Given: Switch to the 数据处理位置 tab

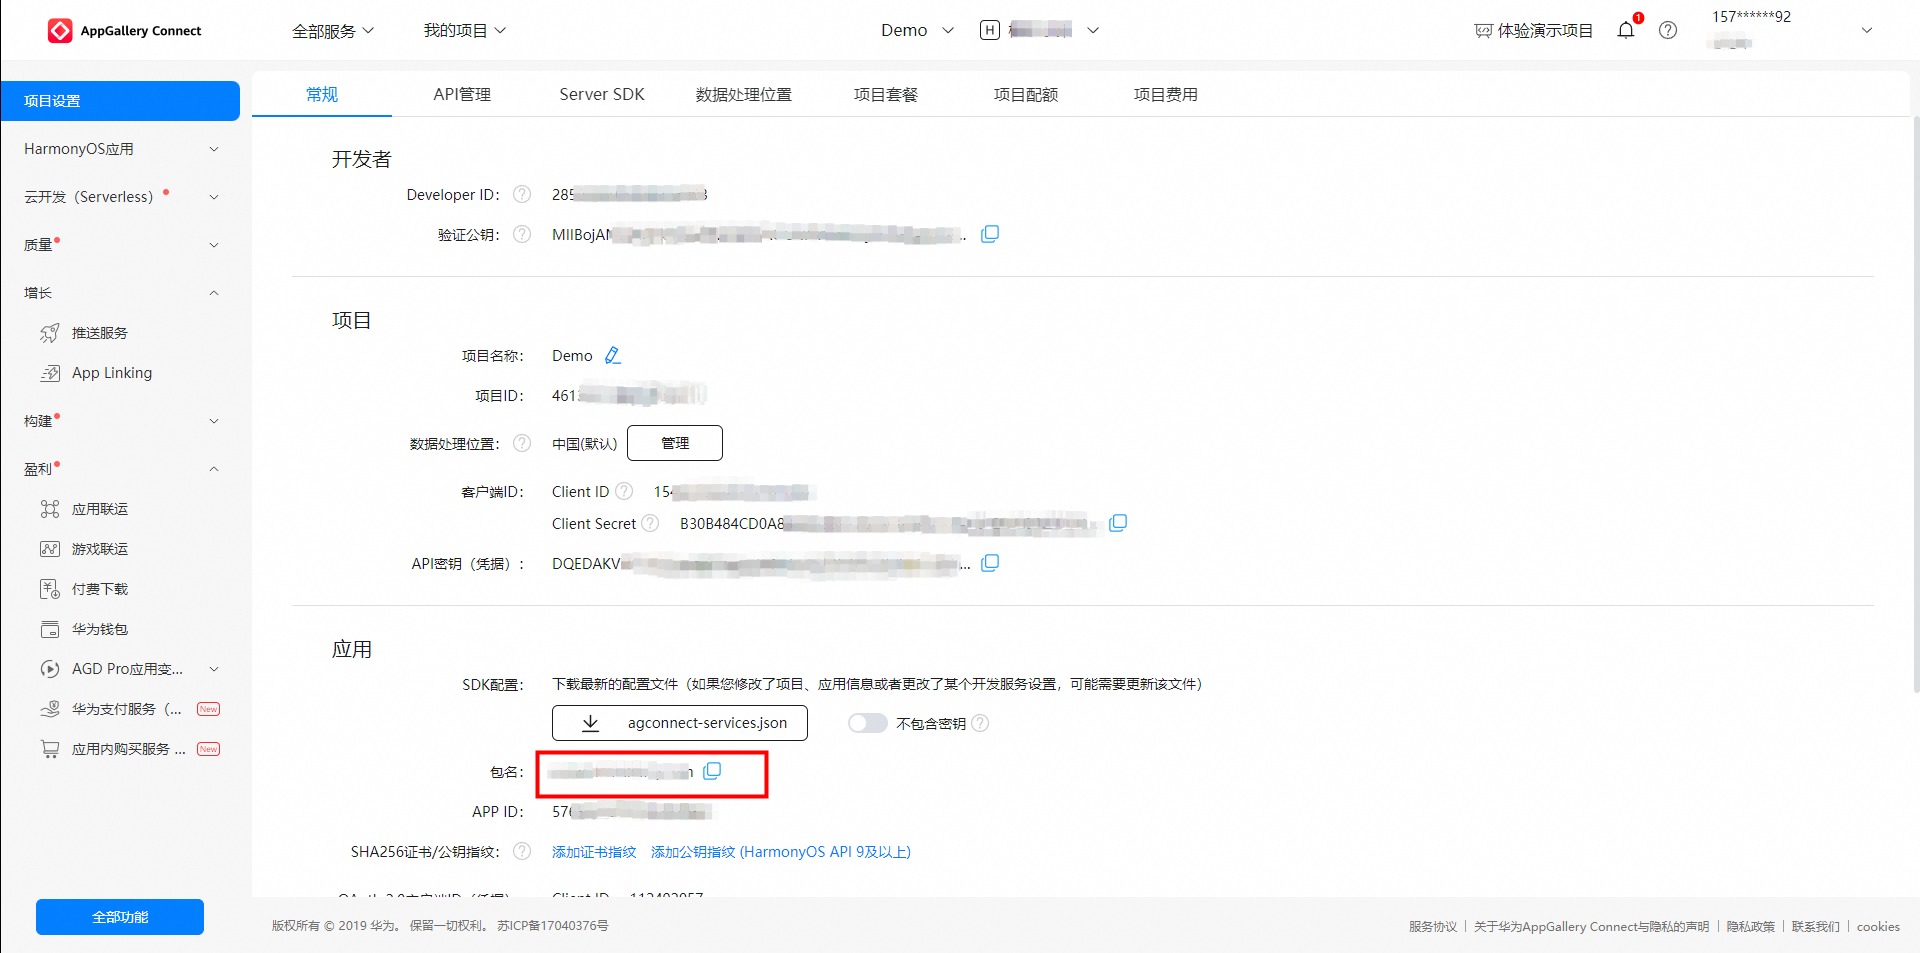Looking at the screenshot, I should (743, 94).
